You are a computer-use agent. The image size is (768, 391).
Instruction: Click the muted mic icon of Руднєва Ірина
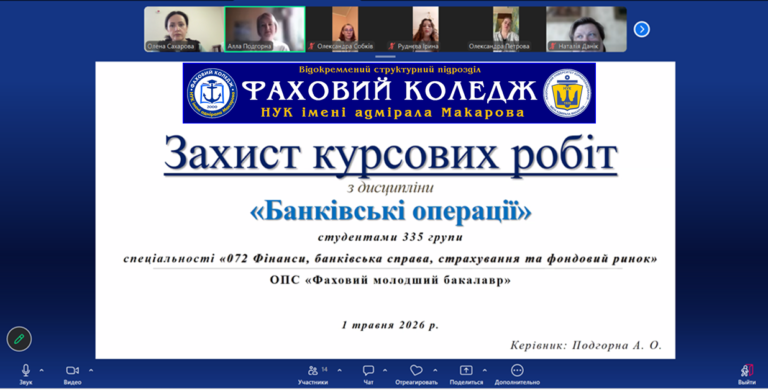click(391, 46)
